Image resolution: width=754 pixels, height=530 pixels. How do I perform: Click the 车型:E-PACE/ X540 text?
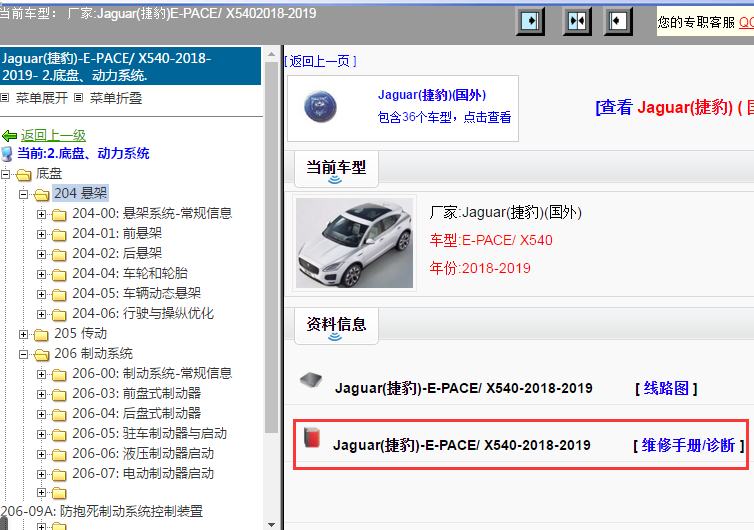pyautogui.click(x=491, y=240)
